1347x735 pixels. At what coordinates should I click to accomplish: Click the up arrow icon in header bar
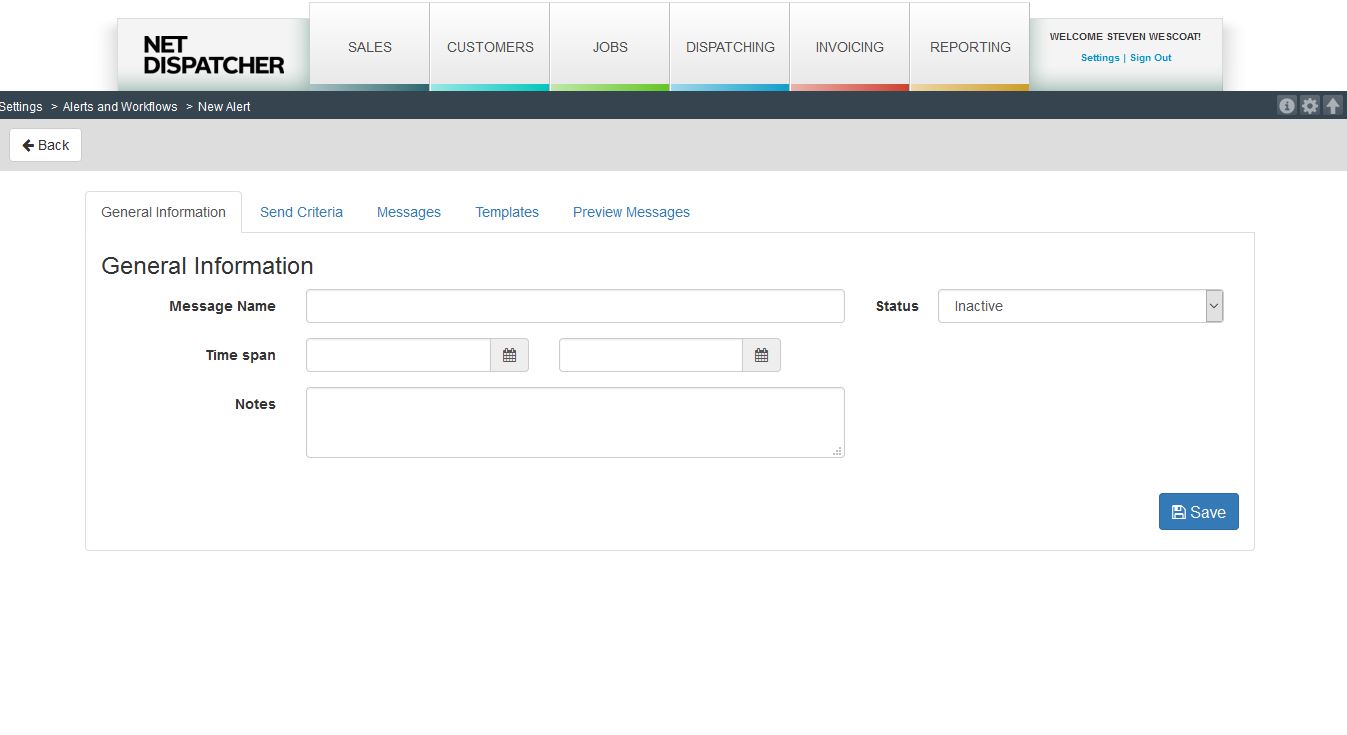pos(1333,105)
